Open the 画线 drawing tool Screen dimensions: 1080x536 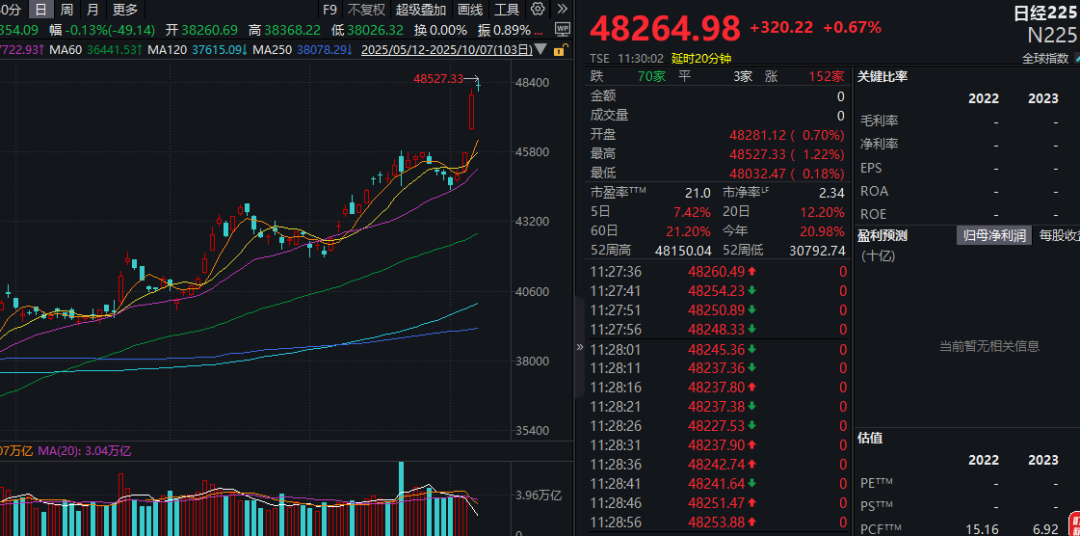(x=469, y=9)
